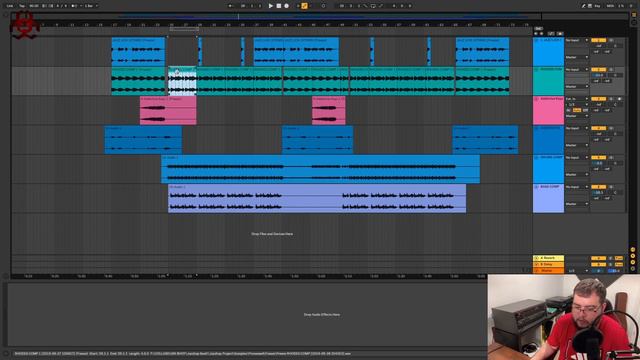Toggle the highlighted Automation Arm button
640x360 pixels.
304,6
